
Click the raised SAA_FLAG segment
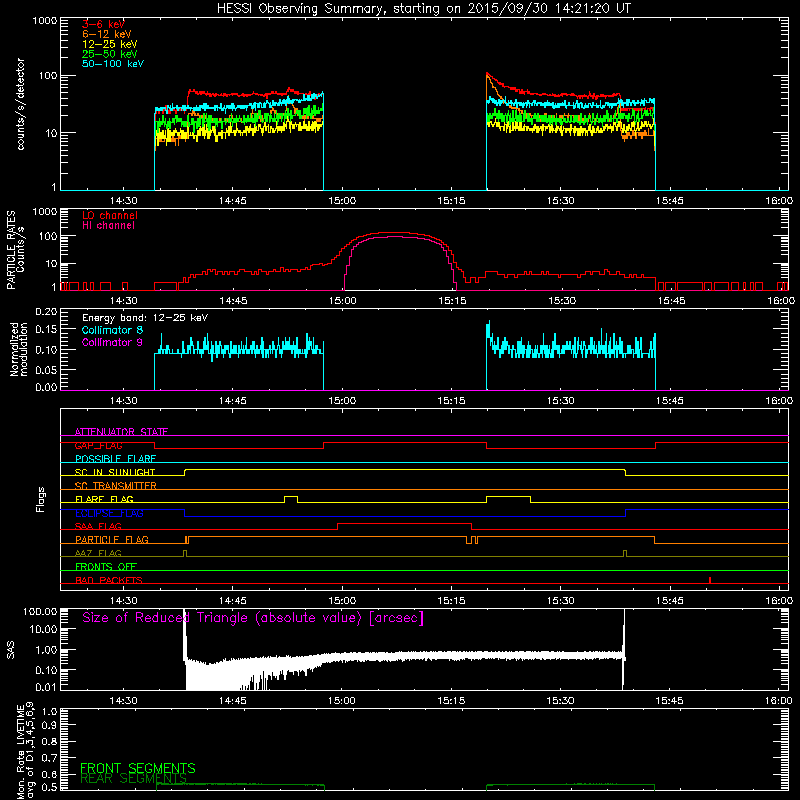[405, 523]
